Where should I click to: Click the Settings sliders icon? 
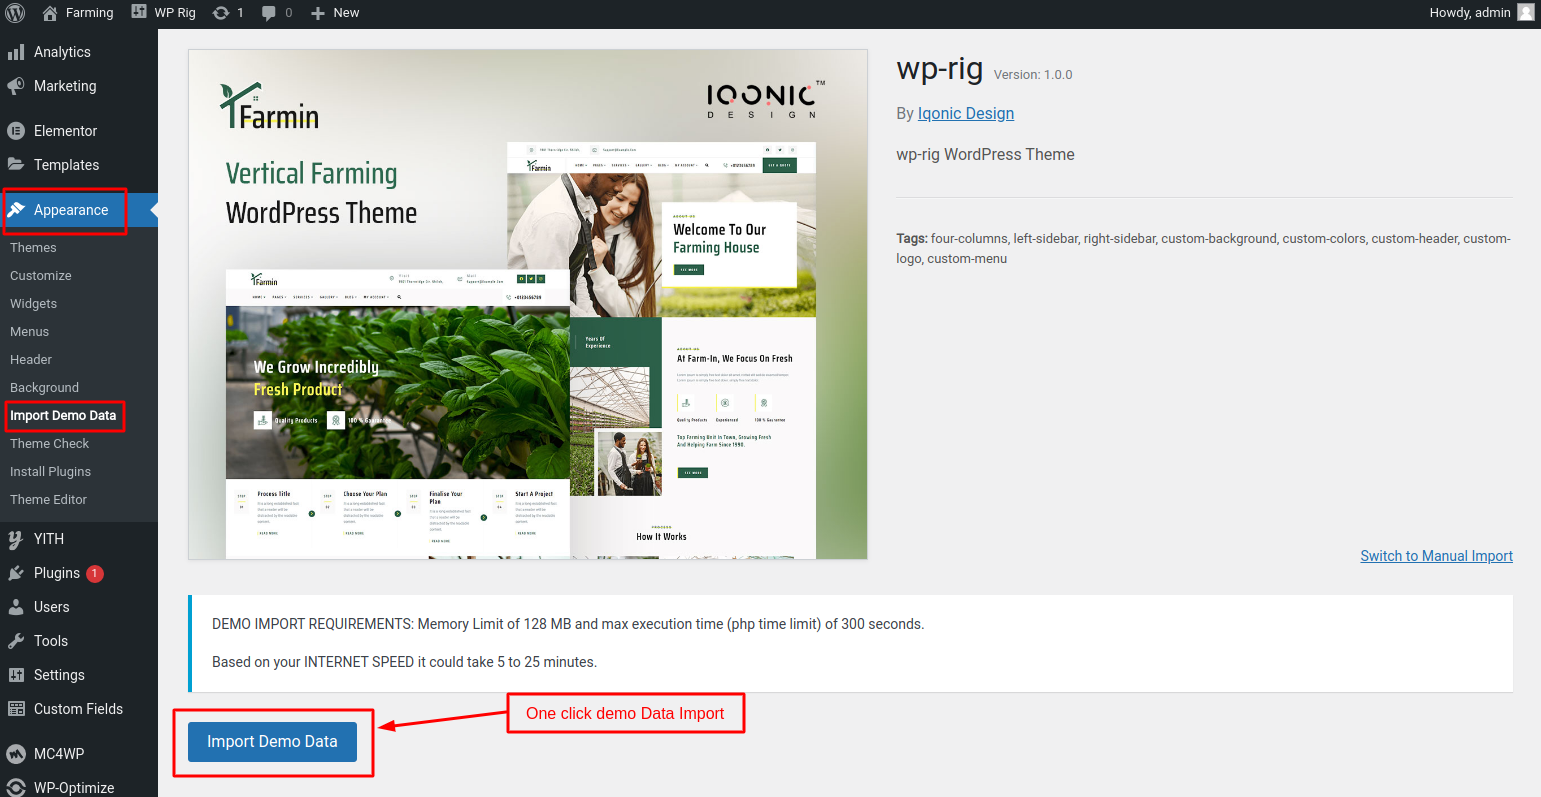coord(16,675)
